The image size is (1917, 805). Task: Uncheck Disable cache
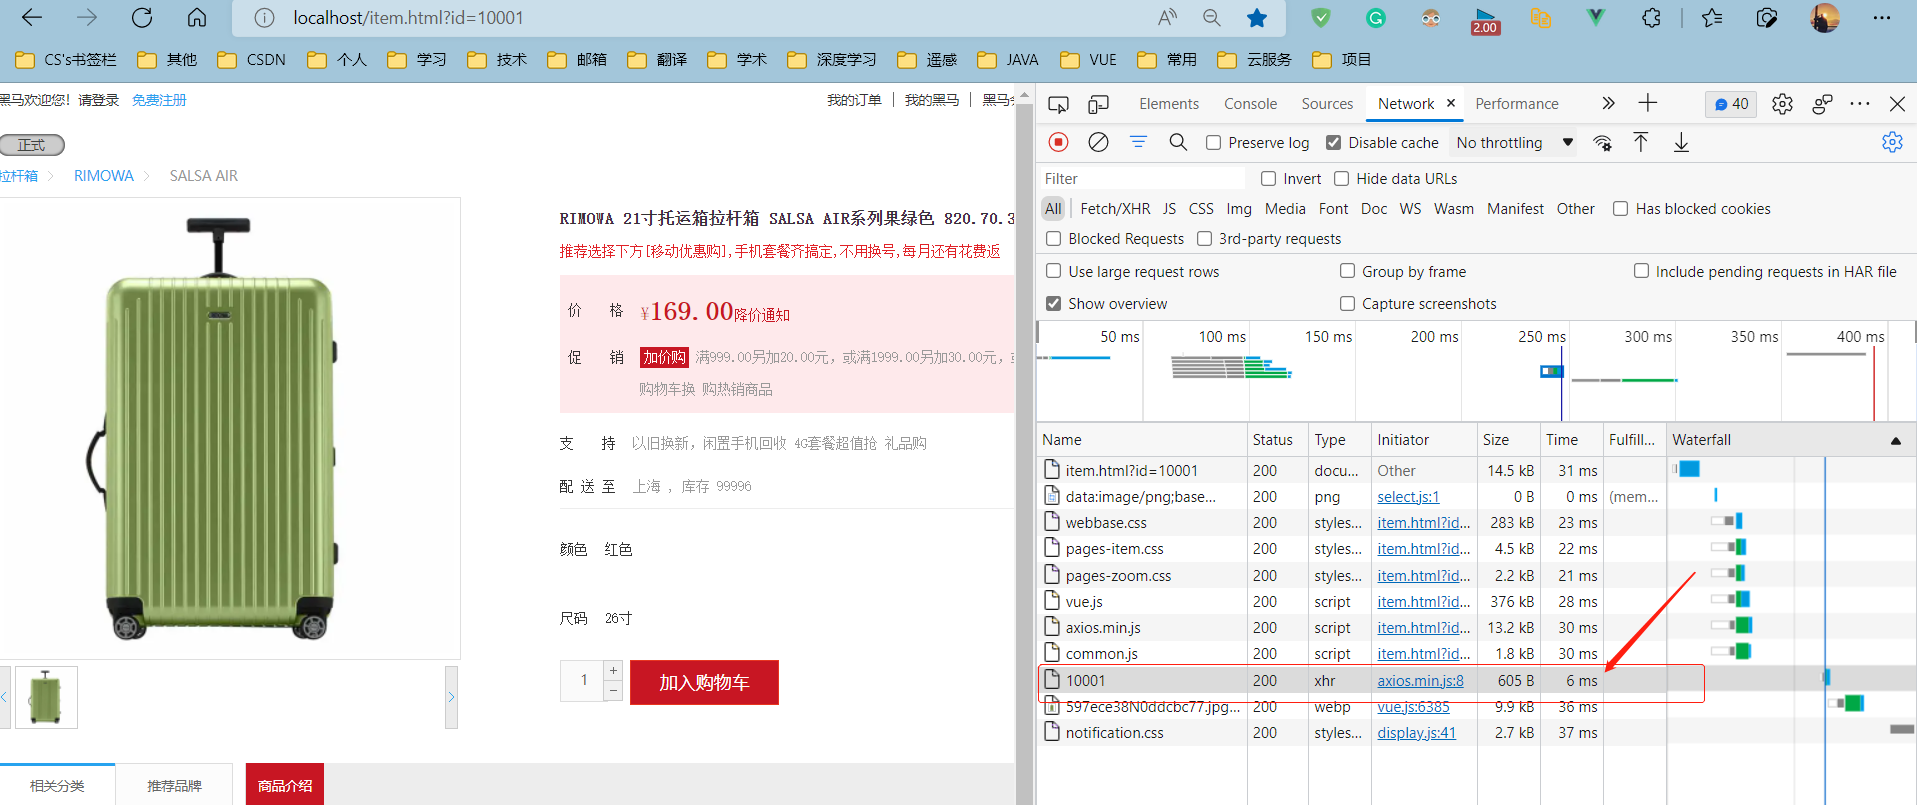pos(1333,143)
